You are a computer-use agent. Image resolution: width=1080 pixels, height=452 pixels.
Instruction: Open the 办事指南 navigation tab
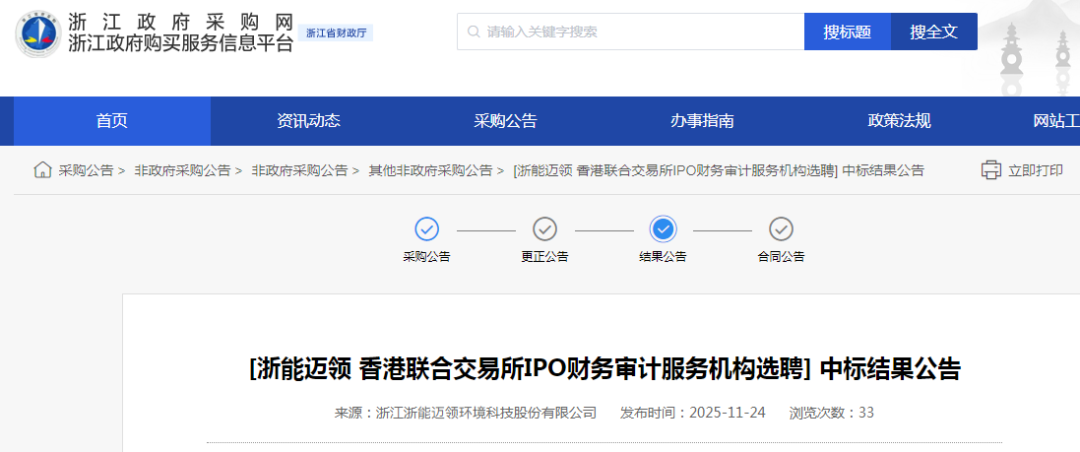(703, 121)
